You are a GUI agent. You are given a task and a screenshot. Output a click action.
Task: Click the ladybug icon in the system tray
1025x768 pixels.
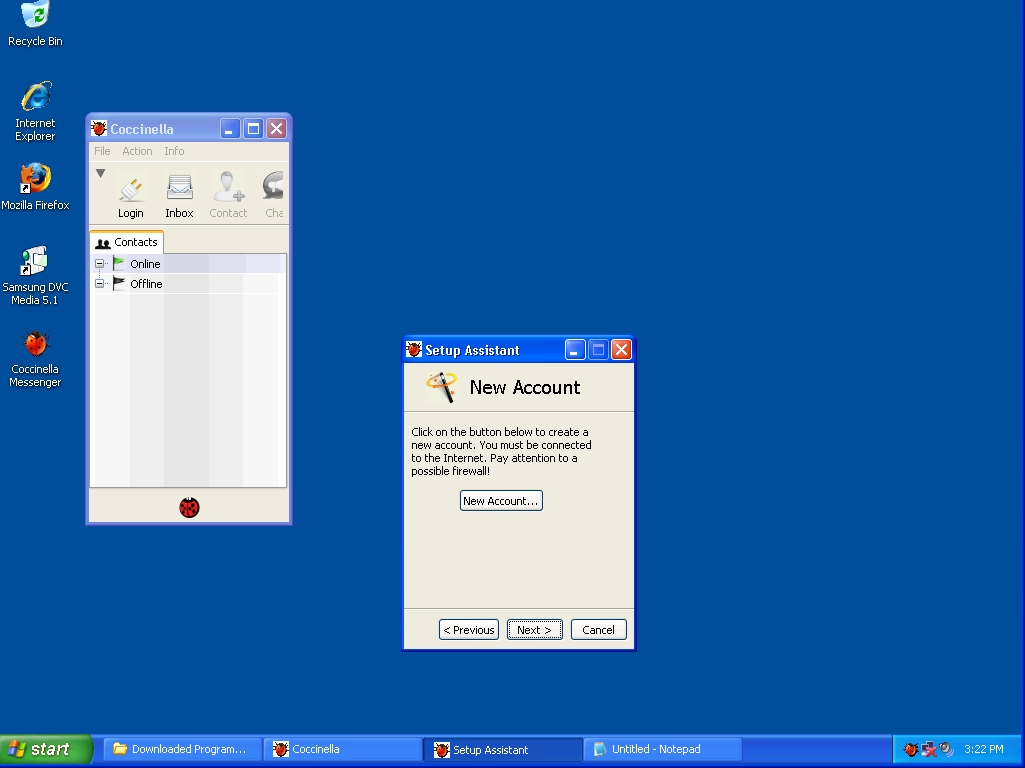tap(911, 749)
